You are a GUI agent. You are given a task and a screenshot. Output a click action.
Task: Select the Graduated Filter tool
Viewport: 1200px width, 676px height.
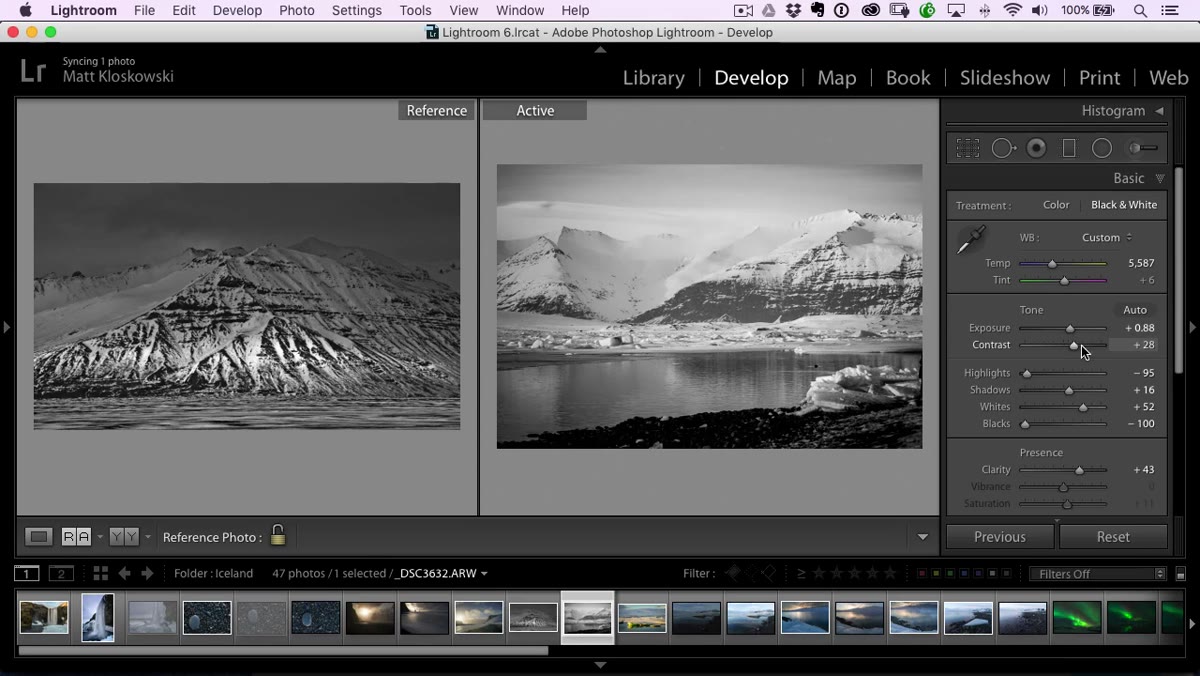click(1069, 148)
